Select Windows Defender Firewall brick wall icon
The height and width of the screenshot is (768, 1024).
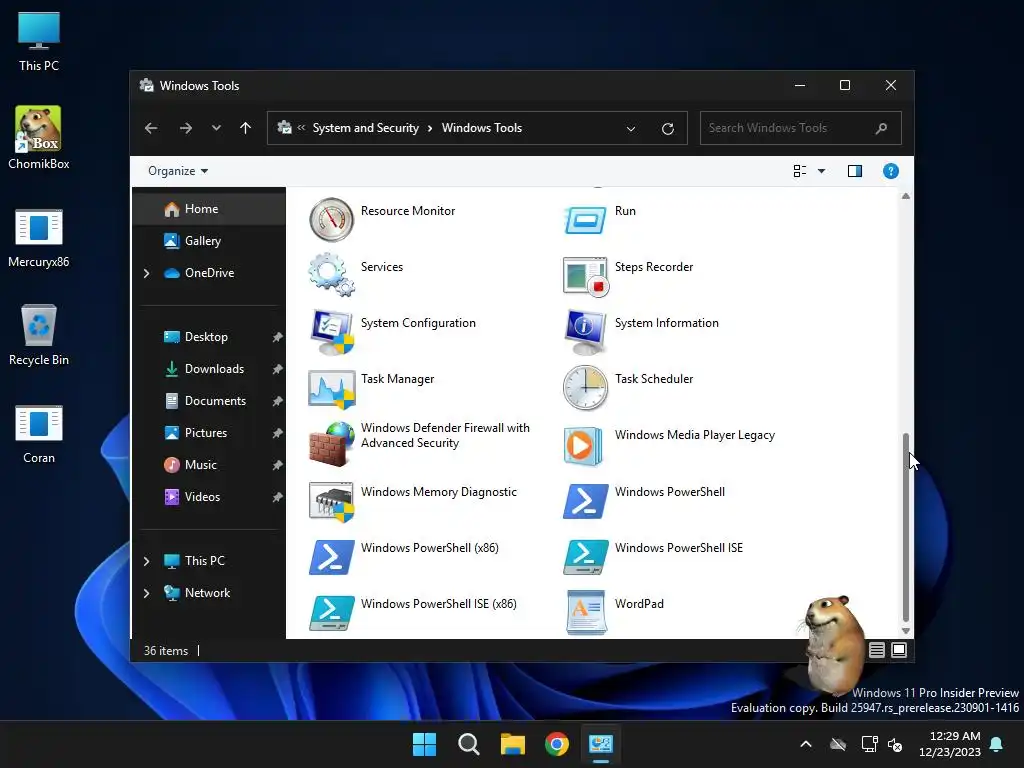(331, 444)
